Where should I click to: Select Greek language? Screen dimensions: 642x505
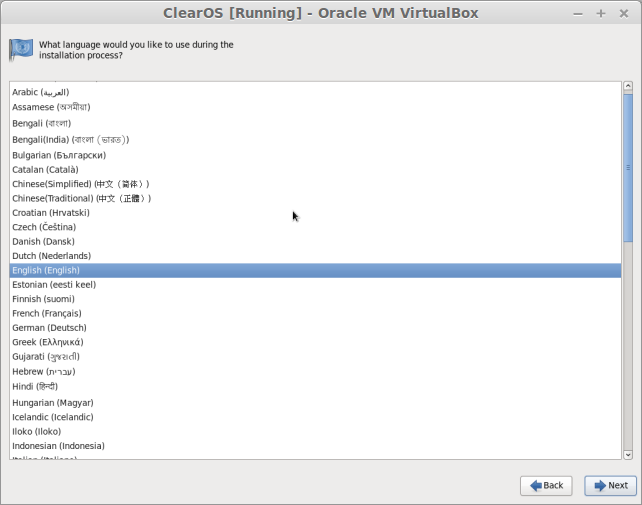[x=315, y=342]
